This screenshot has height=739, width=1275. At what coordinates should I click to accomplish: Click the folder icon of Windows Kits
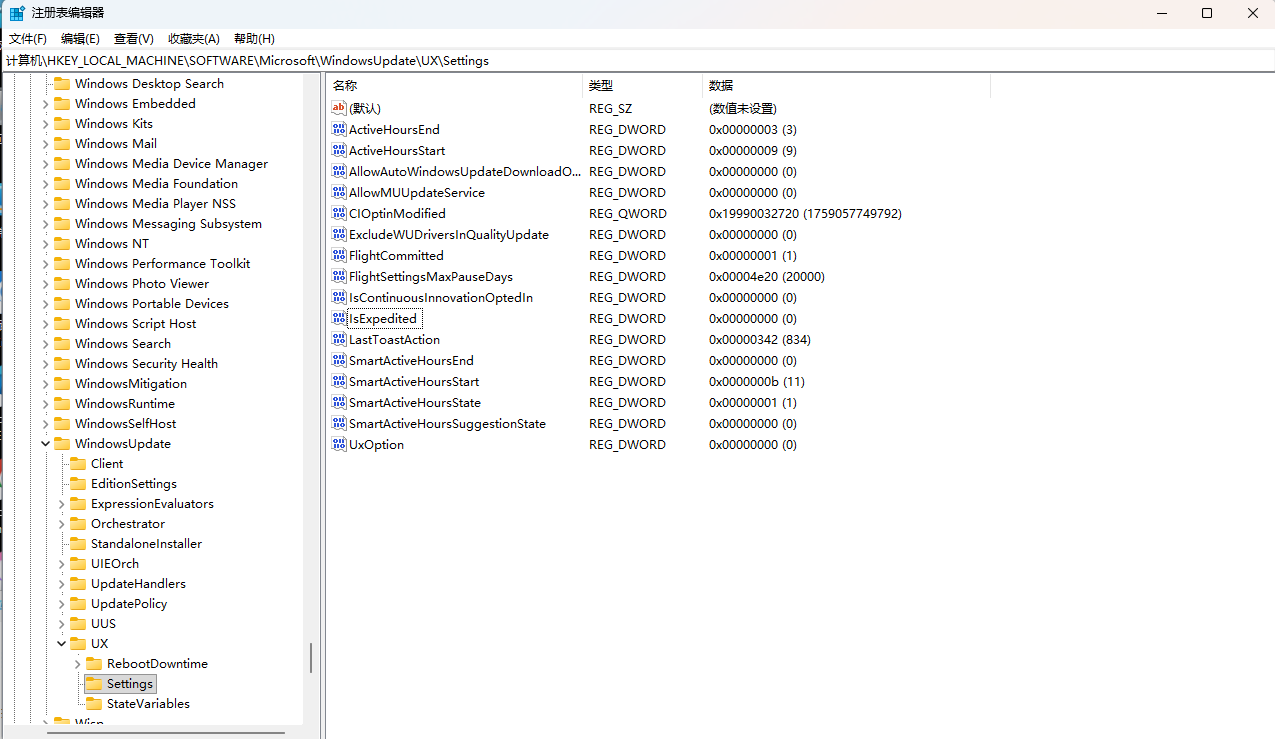62,123
